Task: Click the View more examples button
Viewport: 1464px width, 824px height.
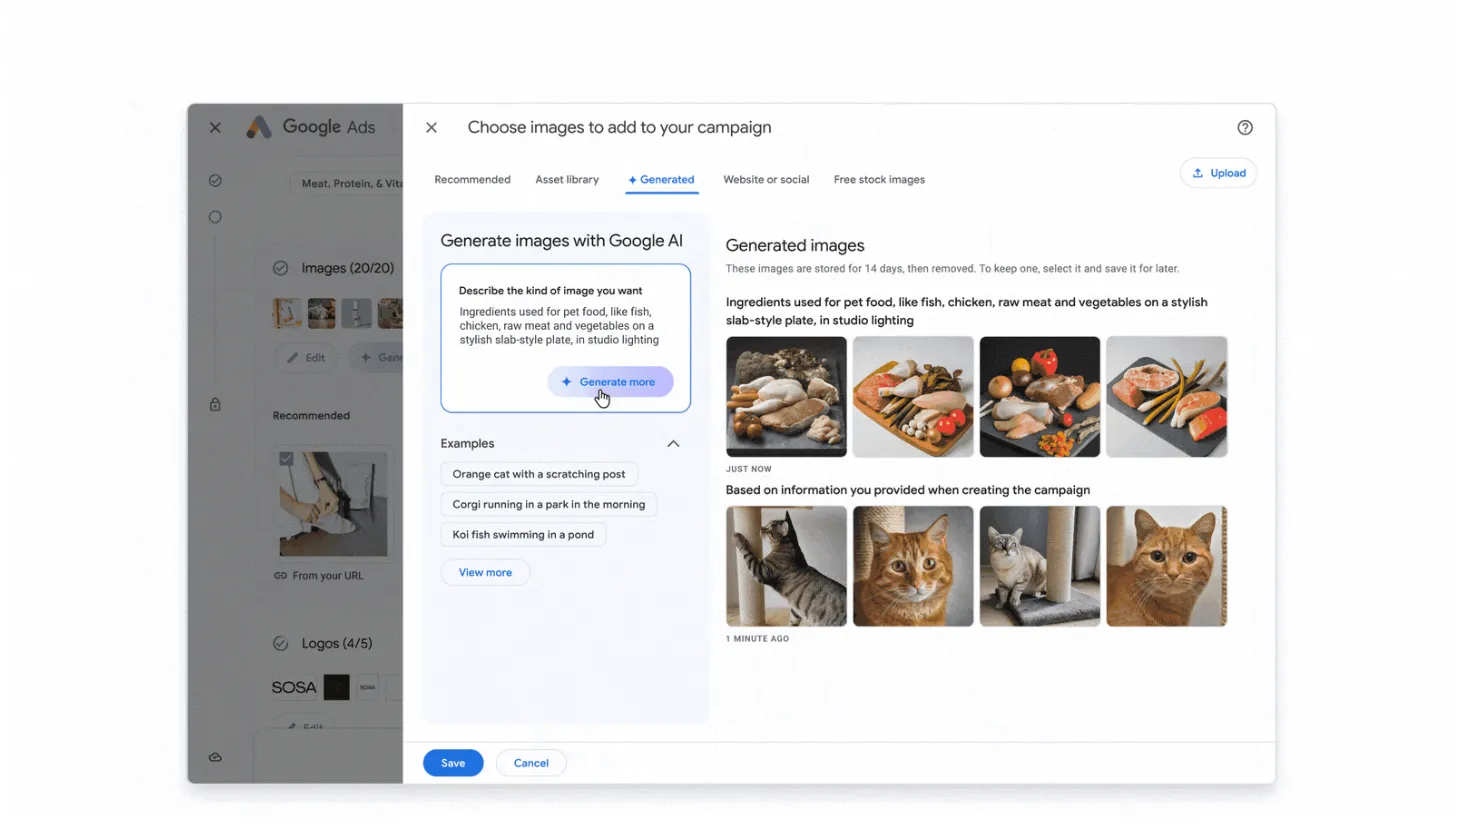Action: pyautogui.click(x=485, y=572)
